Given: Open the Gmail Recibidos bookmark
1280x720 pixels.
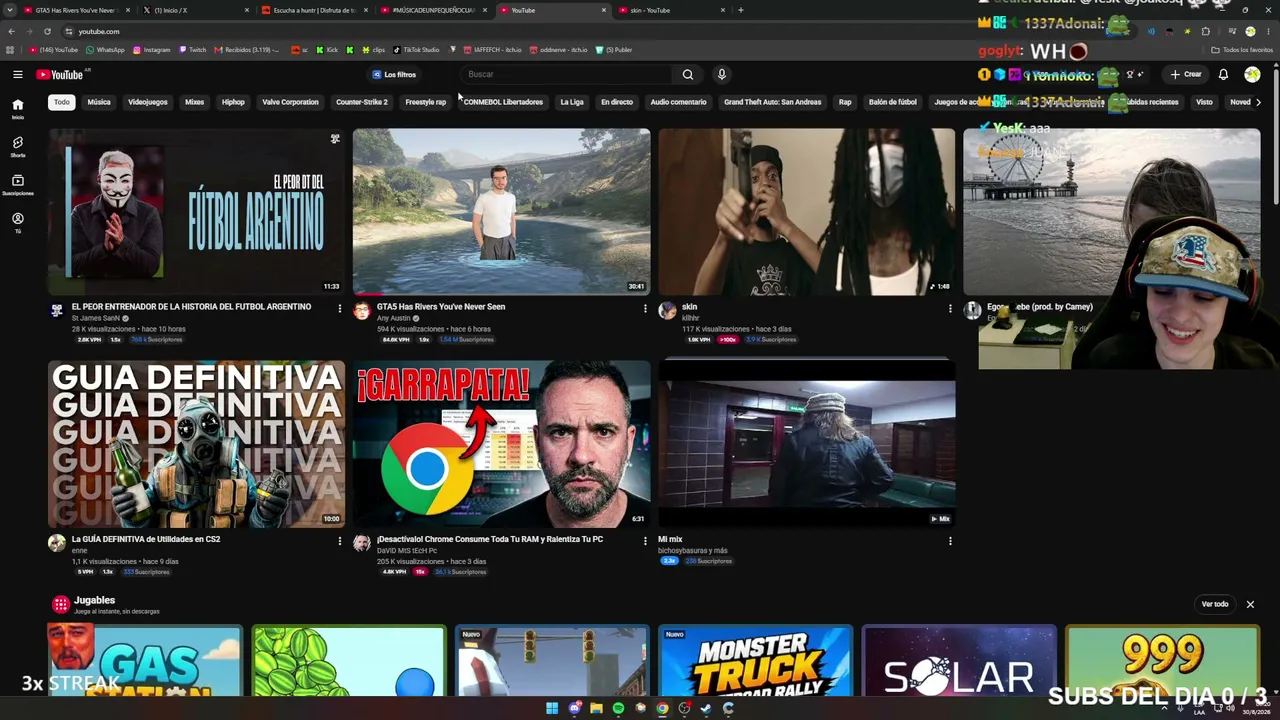Looking at the screenshot, I should 246,50.
